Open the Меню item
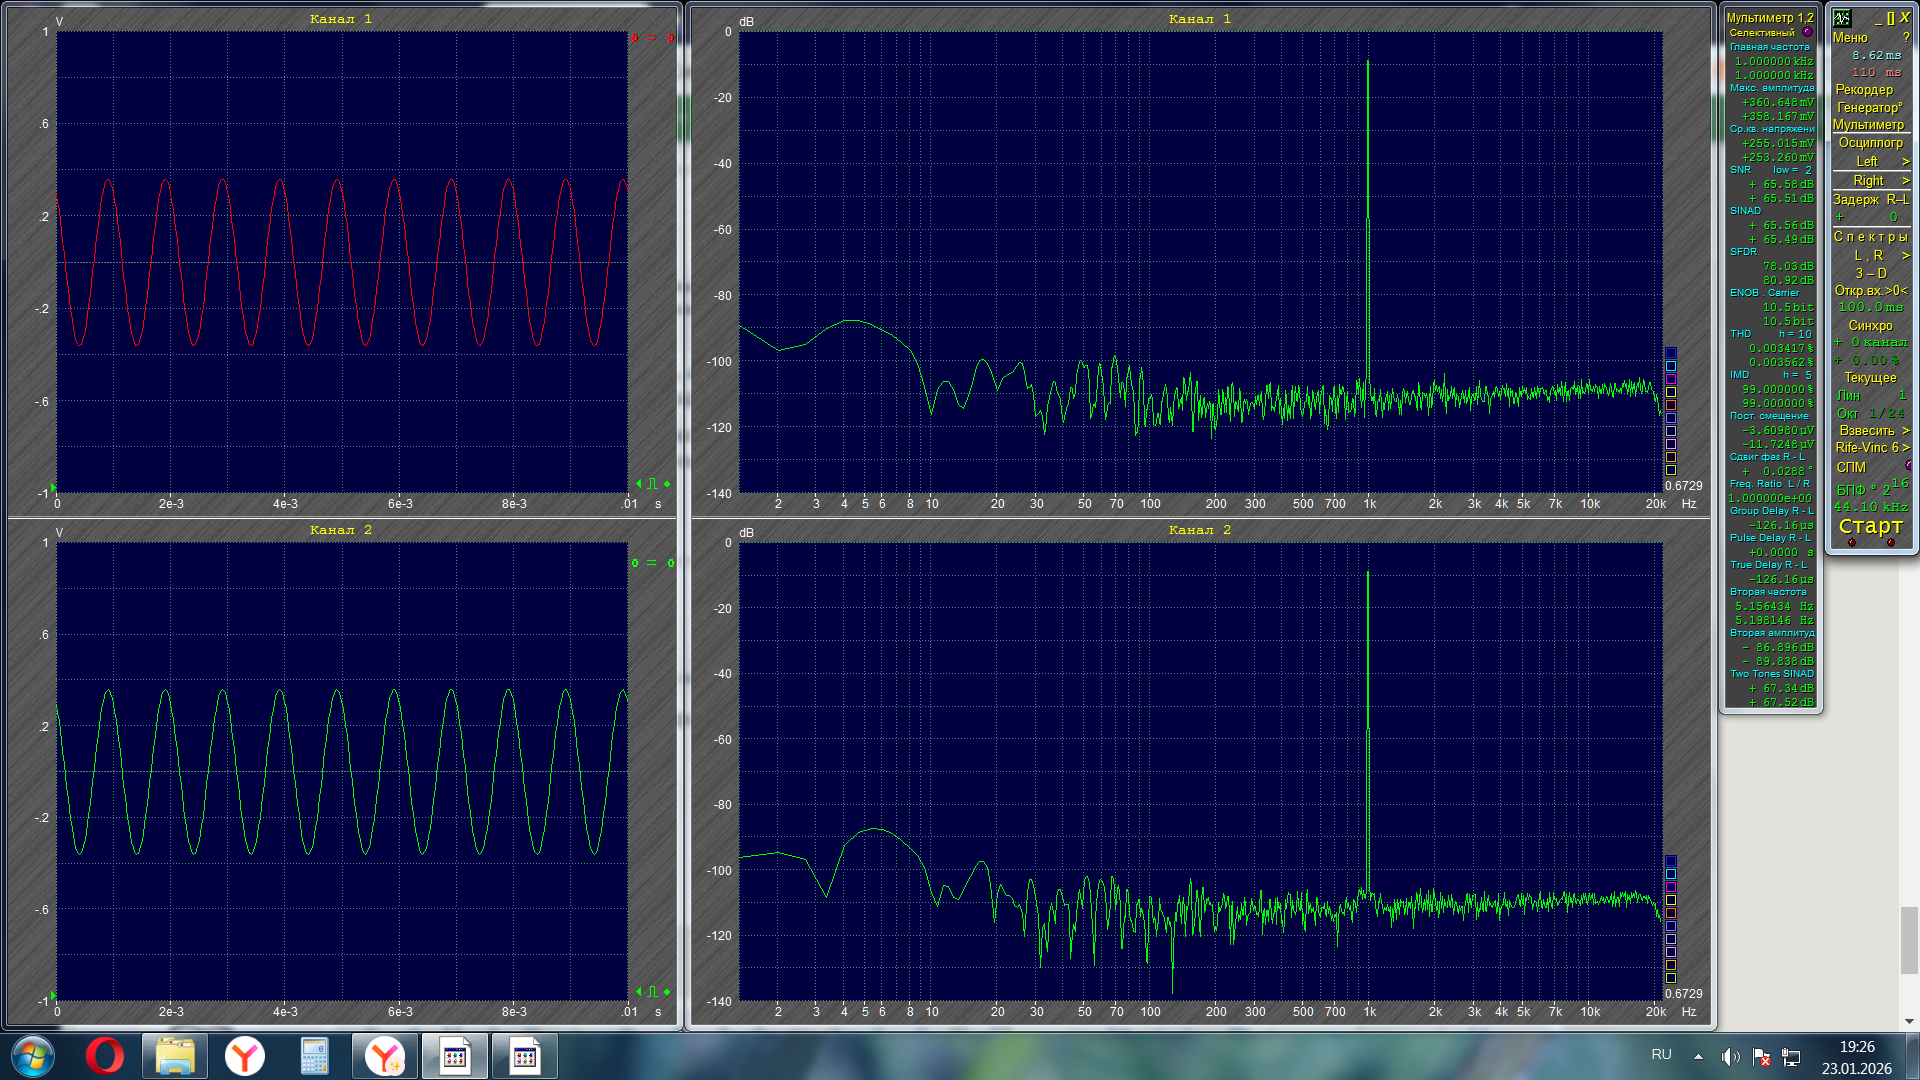 tap(1850, 37)
